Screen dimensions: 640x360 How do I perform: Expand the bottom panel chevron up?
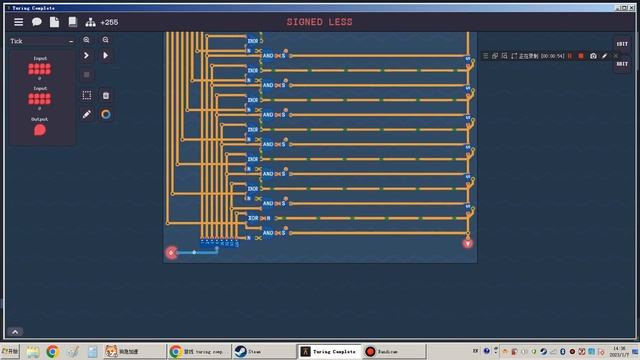15,332
